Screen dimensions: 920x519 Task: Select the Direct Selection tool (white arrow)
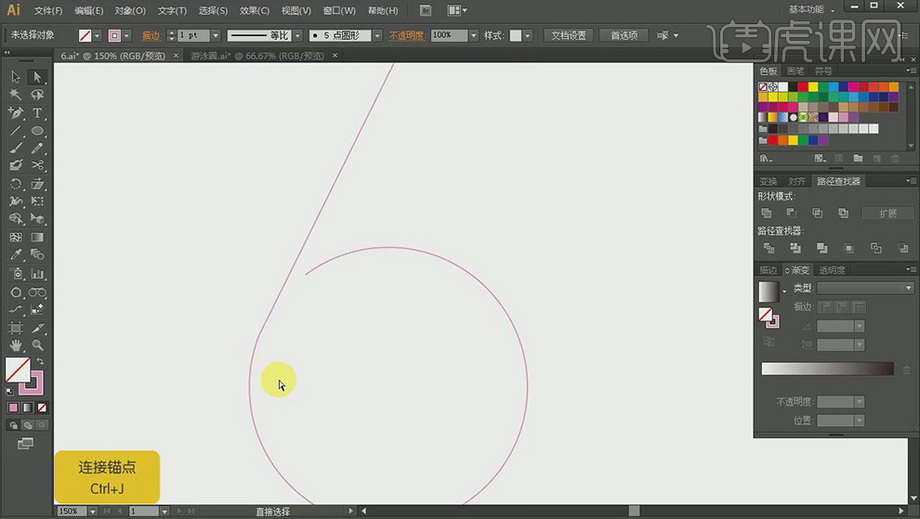37,77
